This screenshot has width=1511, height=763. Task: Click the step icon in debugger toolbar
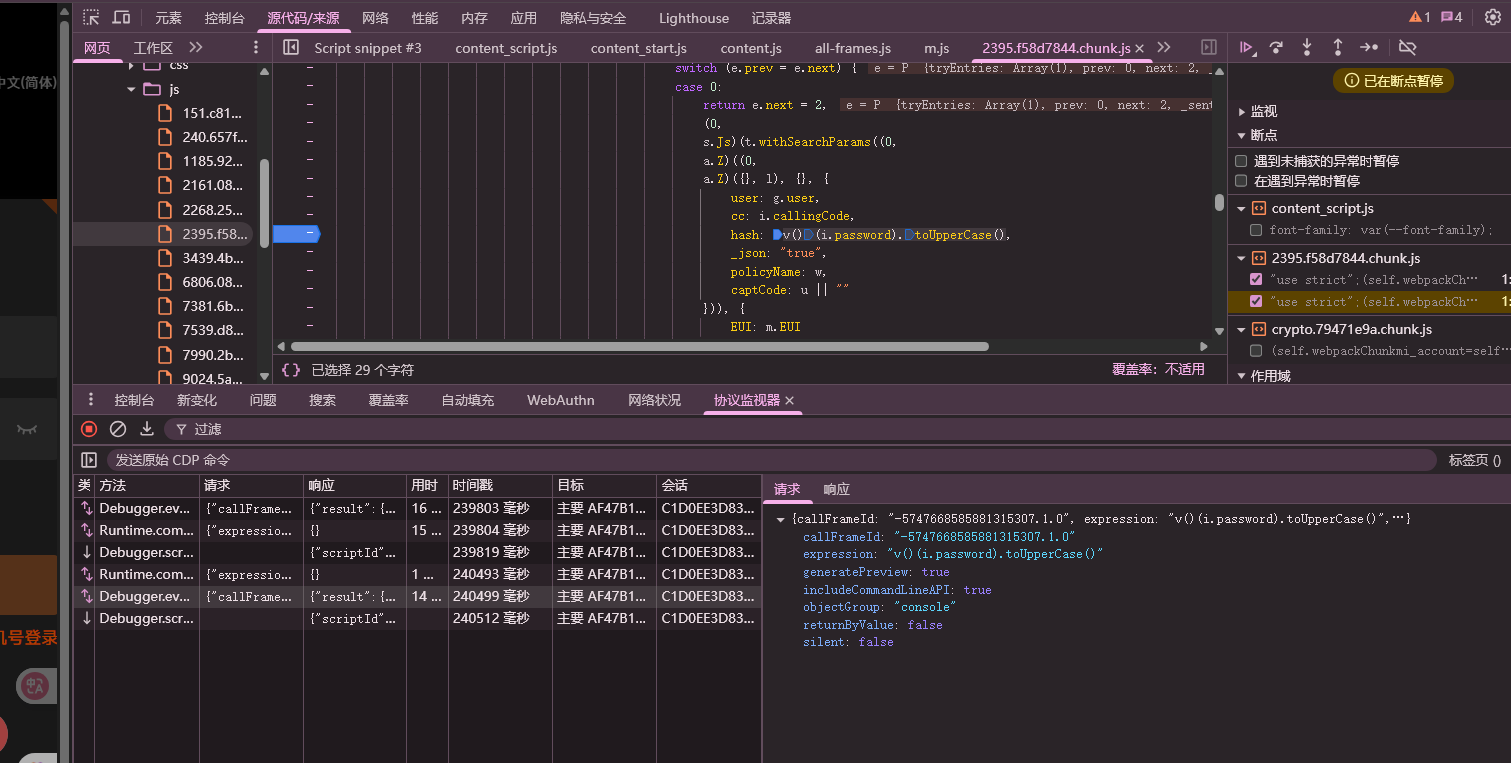[1368, 47]
